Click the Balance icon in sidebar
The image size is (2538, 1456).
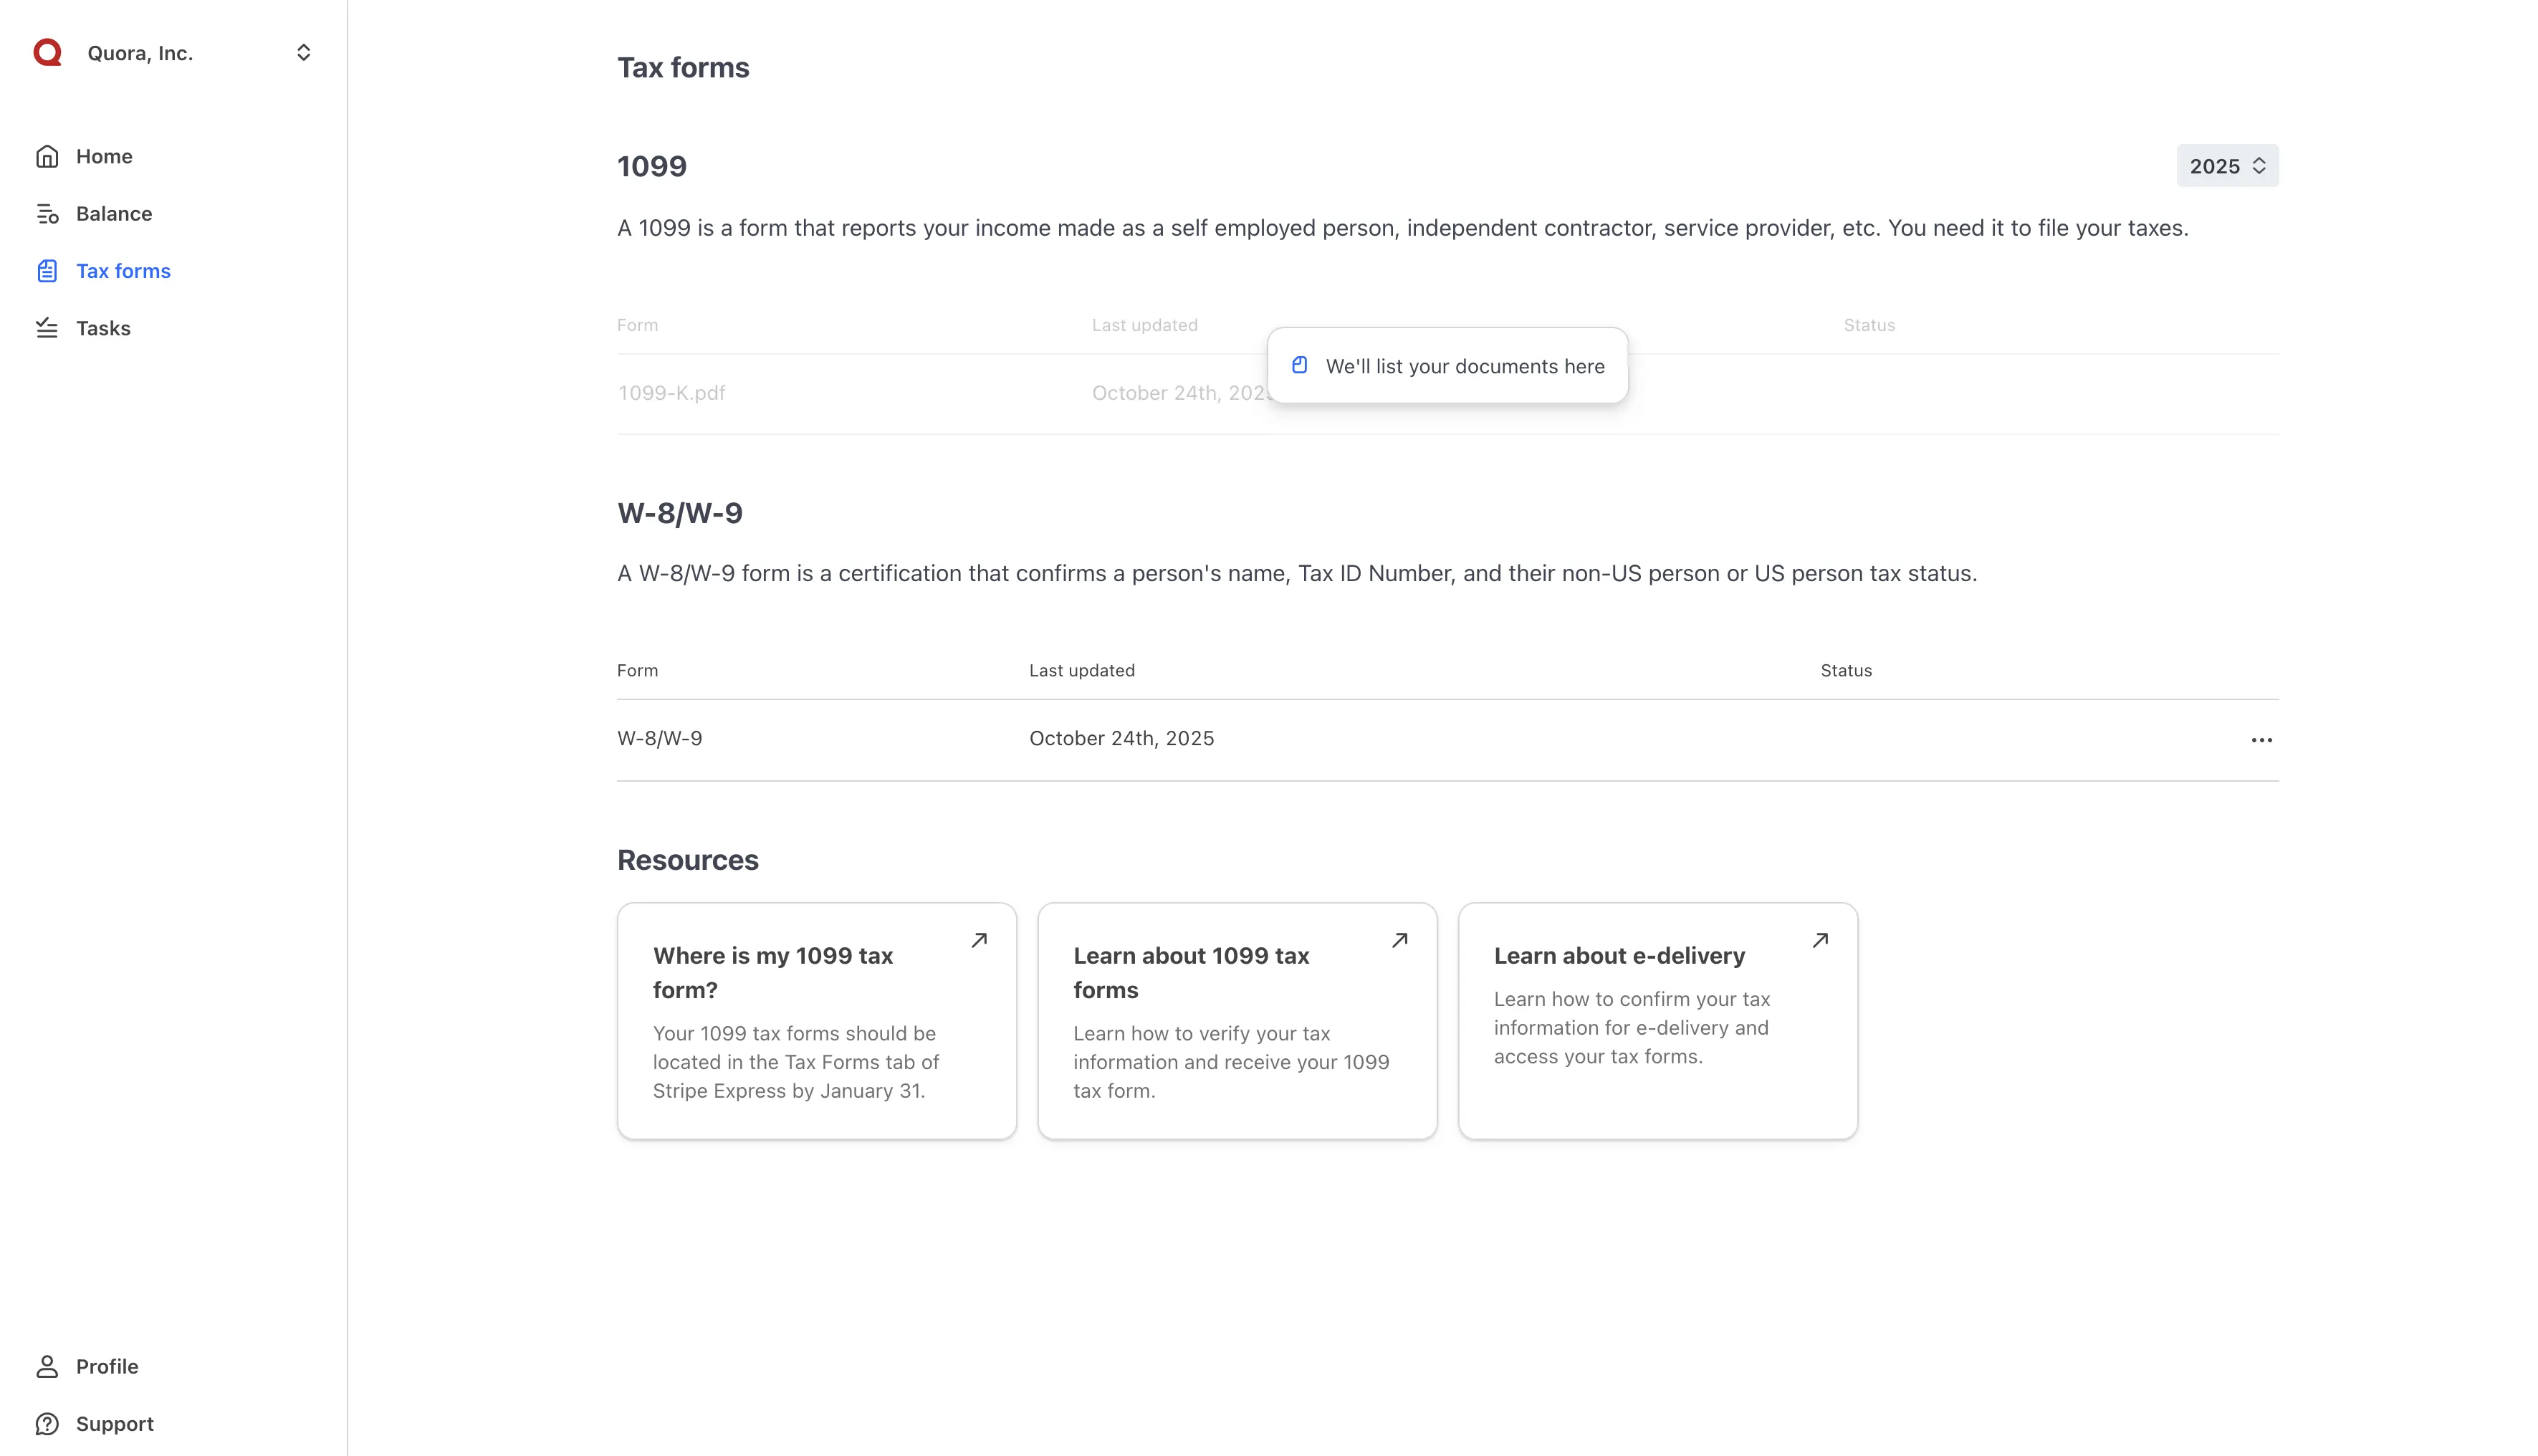[47, 214]
